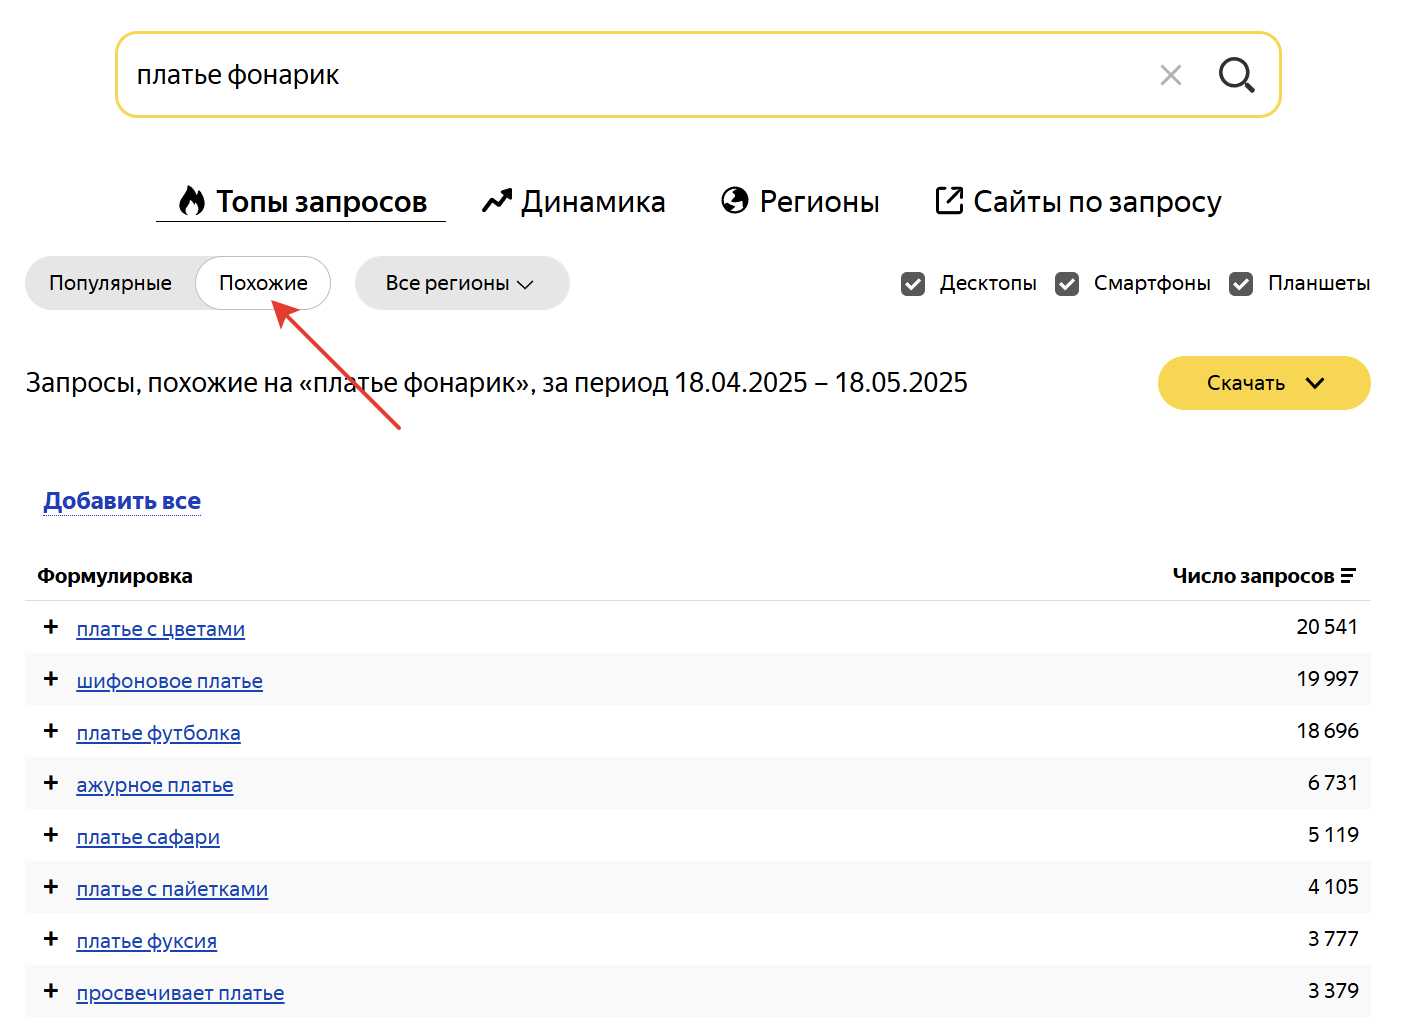This screenshot has height=1029, width=1412.
Task: Clear the search field with X icon
Action: tap(1171, 75)
